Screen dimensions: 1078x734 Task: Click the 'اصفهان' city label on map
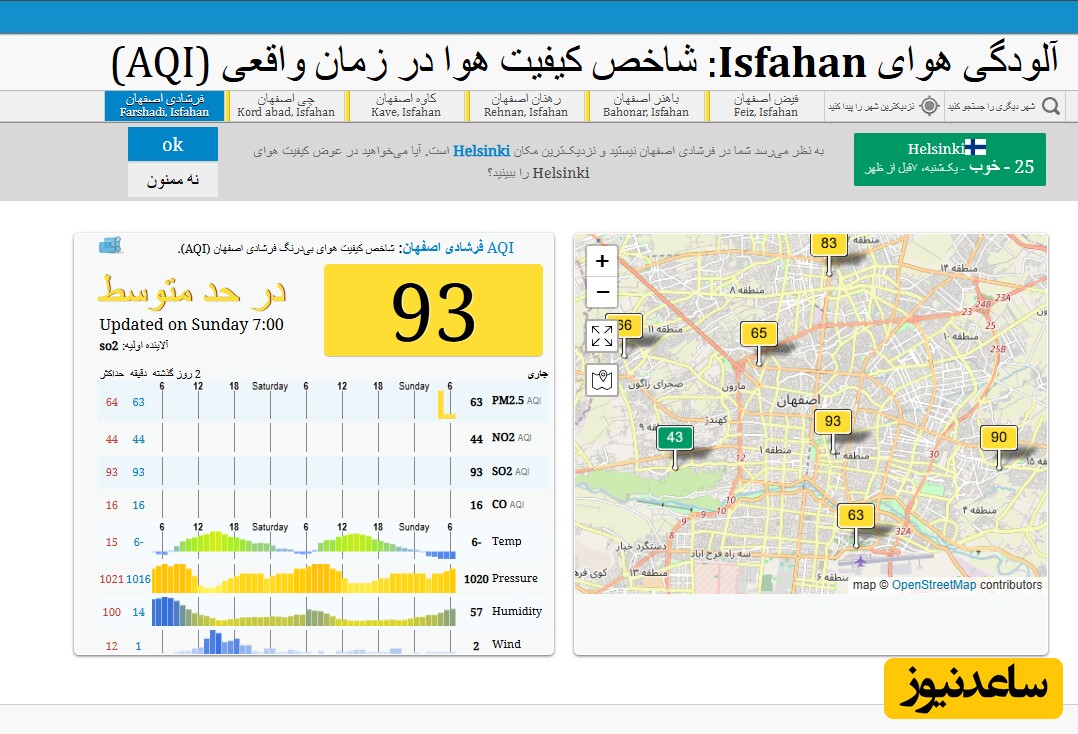pyautogui.click(x=799, y=400)
